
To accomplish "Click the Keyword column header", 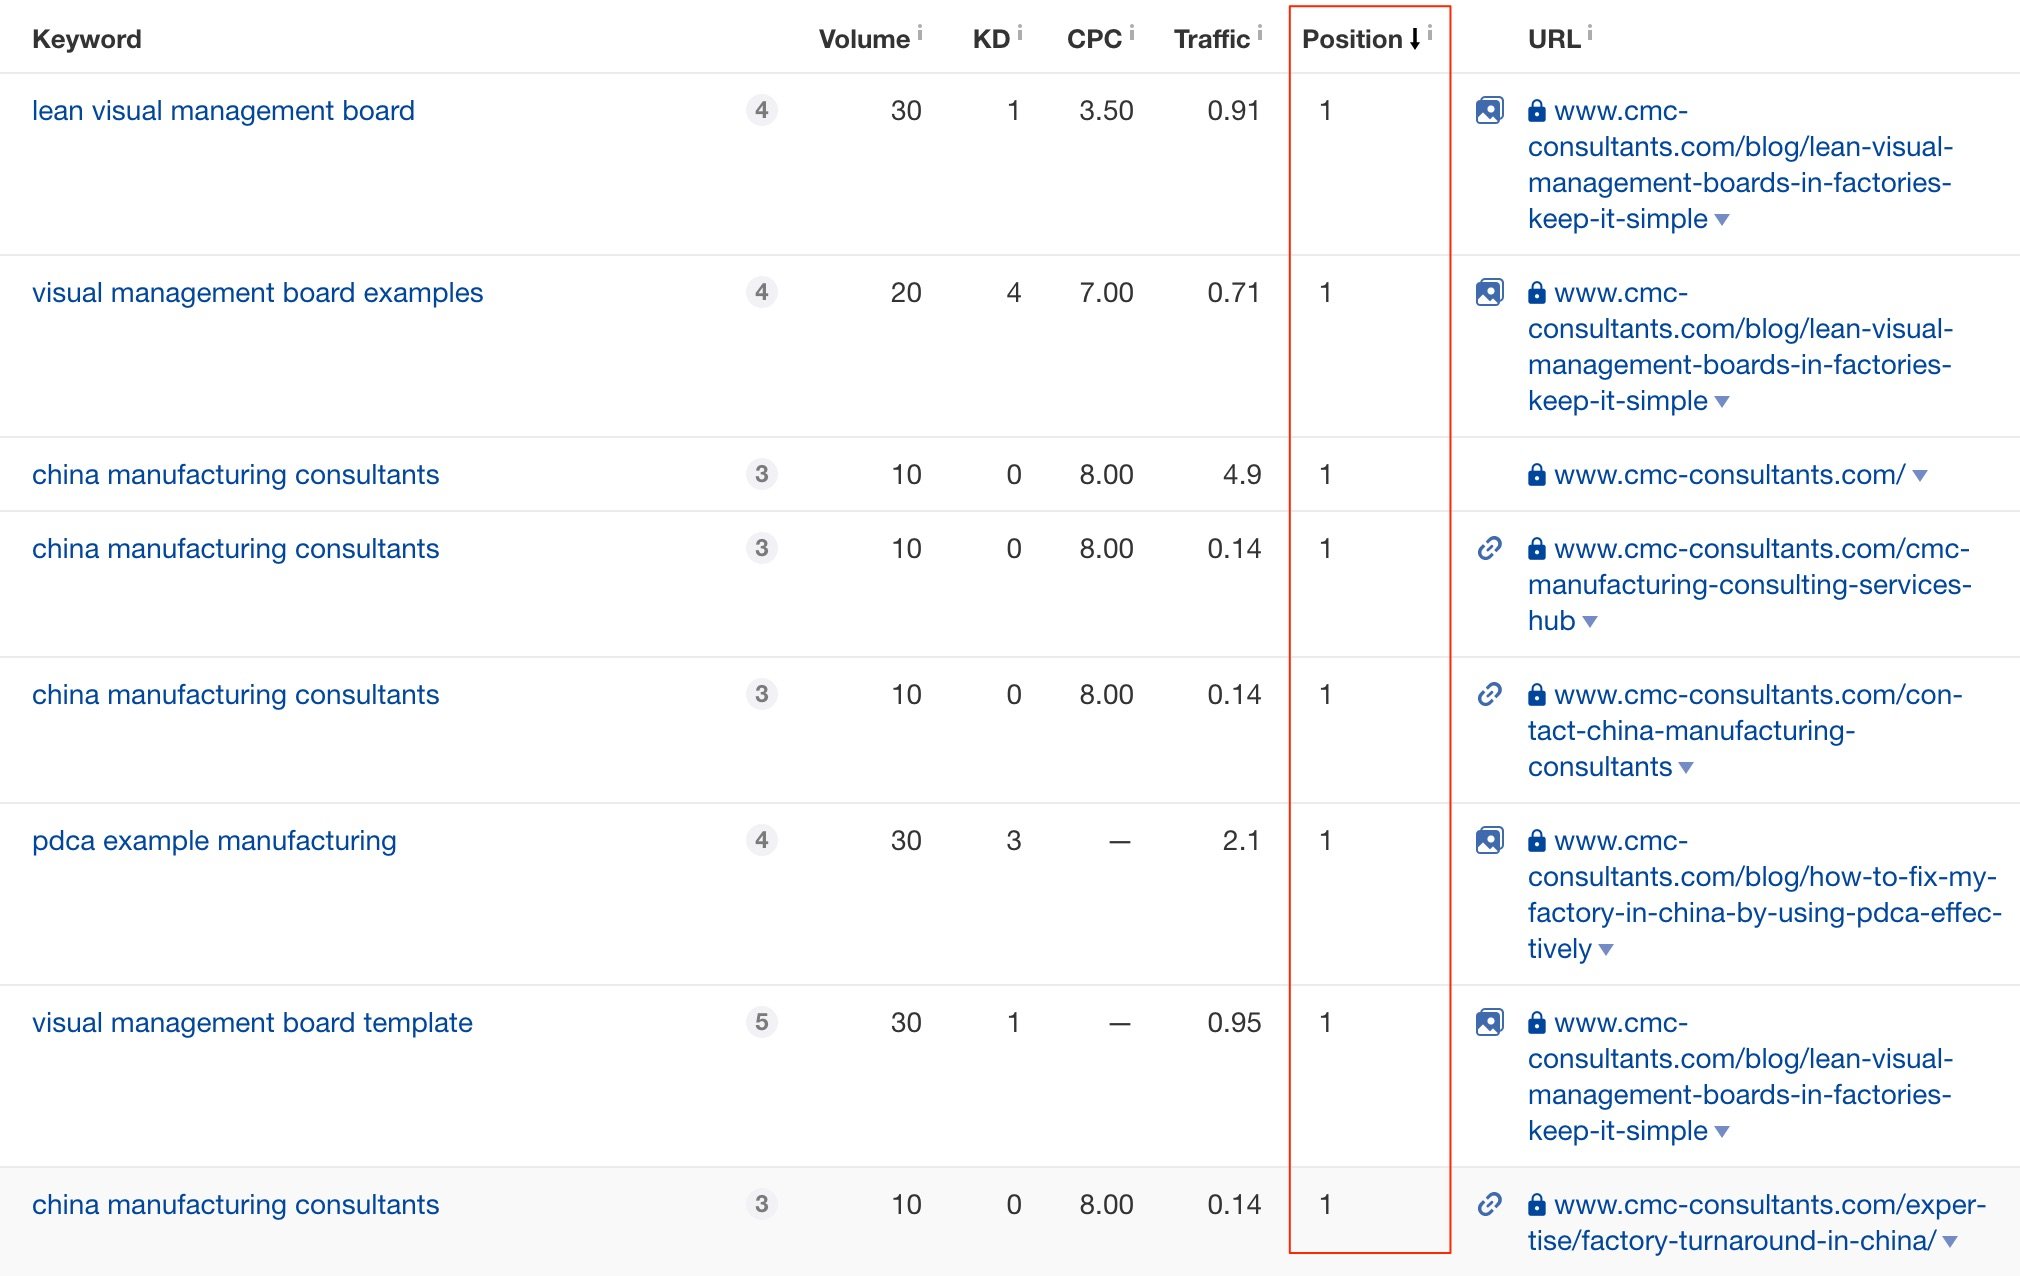I will [x=87, y=39].
